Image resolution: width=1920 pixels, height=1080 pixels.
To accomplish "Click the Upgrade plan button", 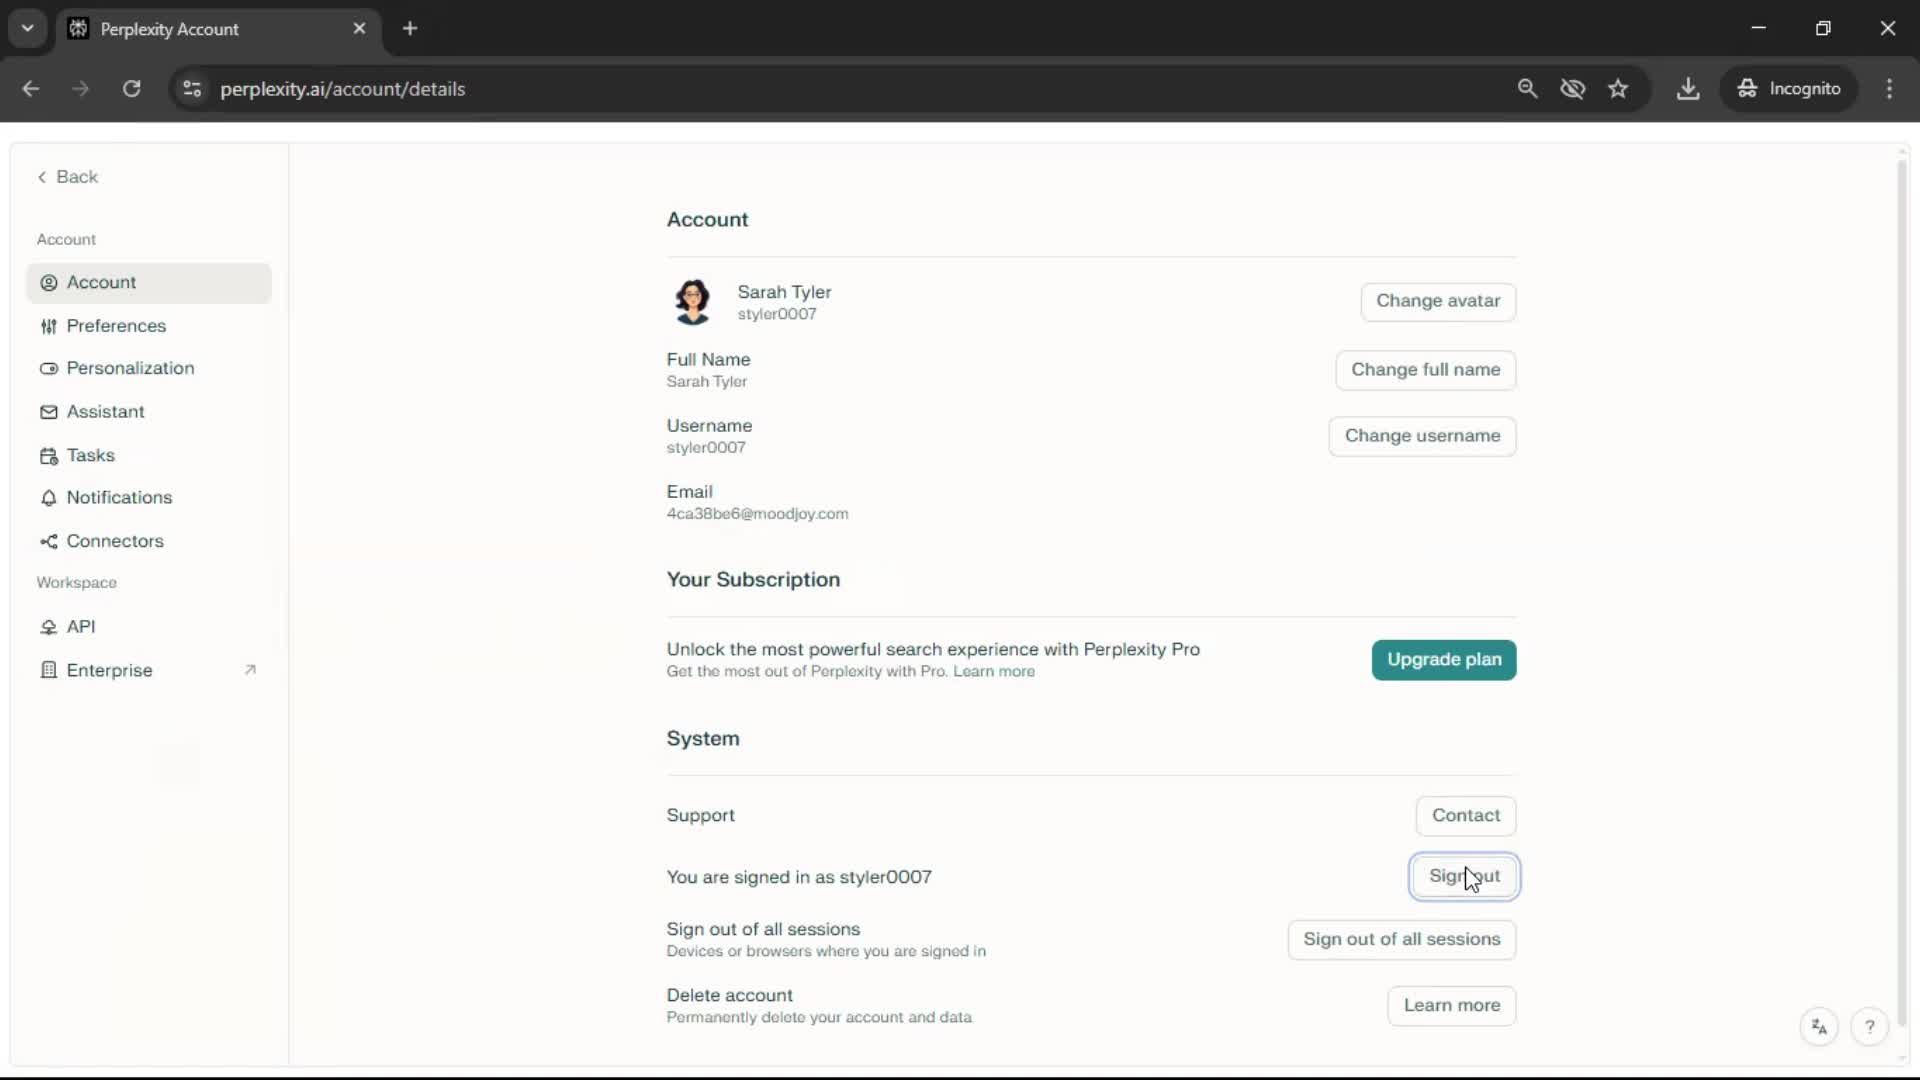I will [1443, 660].
